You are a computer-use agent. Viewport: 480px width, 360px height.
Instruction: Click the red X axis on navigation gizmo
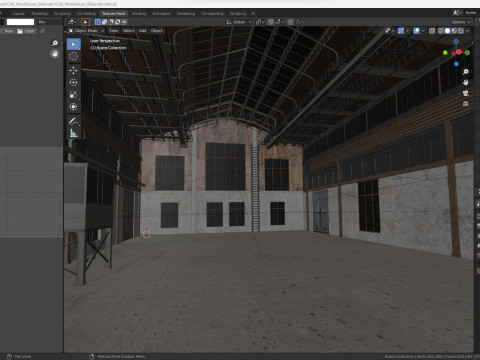pos(459,52)
